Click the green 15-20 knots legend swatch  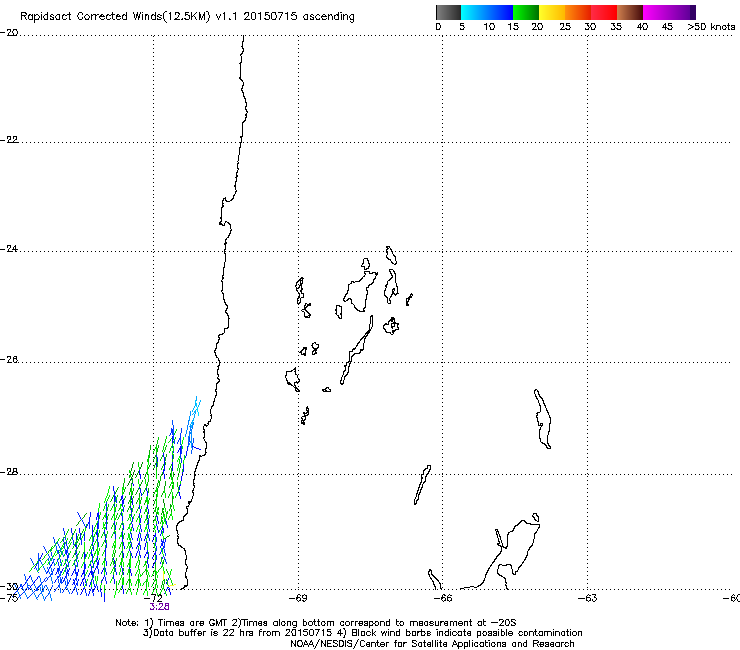[526, 12]
